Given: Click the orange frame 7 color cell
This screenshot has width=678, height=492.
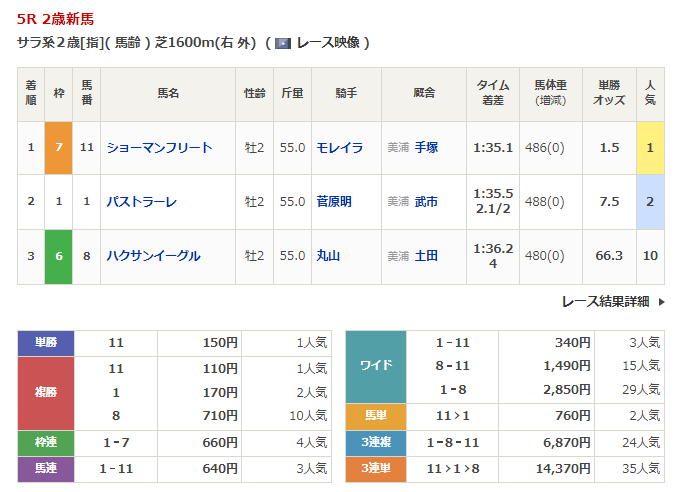Looking at the screenshot, I should pos(59,148).
